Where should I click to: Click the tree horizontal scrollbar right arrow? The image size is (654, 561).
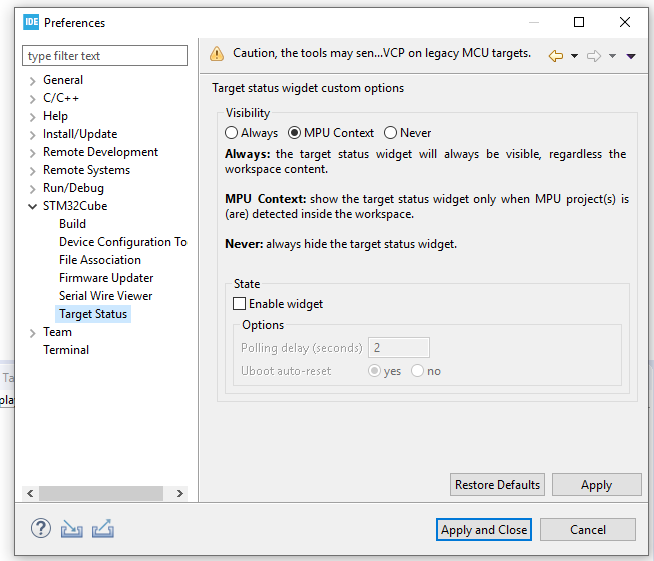point(180,493)
